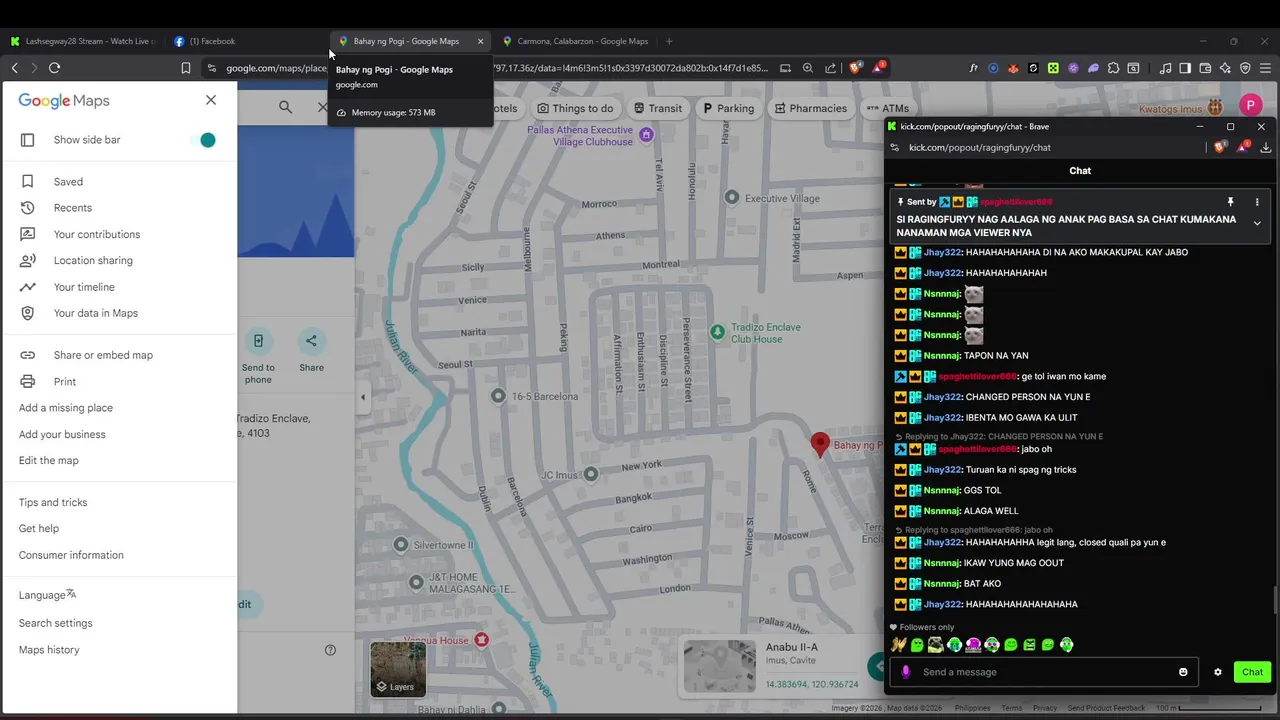1280x720 pixels.
Task: Open Saved places
Action: [68, 182]
